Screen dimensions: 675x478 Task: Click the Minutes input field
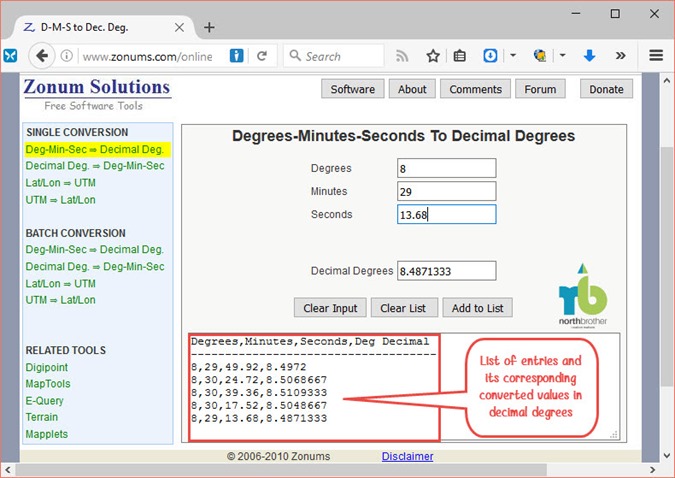(x=446, y=191)
